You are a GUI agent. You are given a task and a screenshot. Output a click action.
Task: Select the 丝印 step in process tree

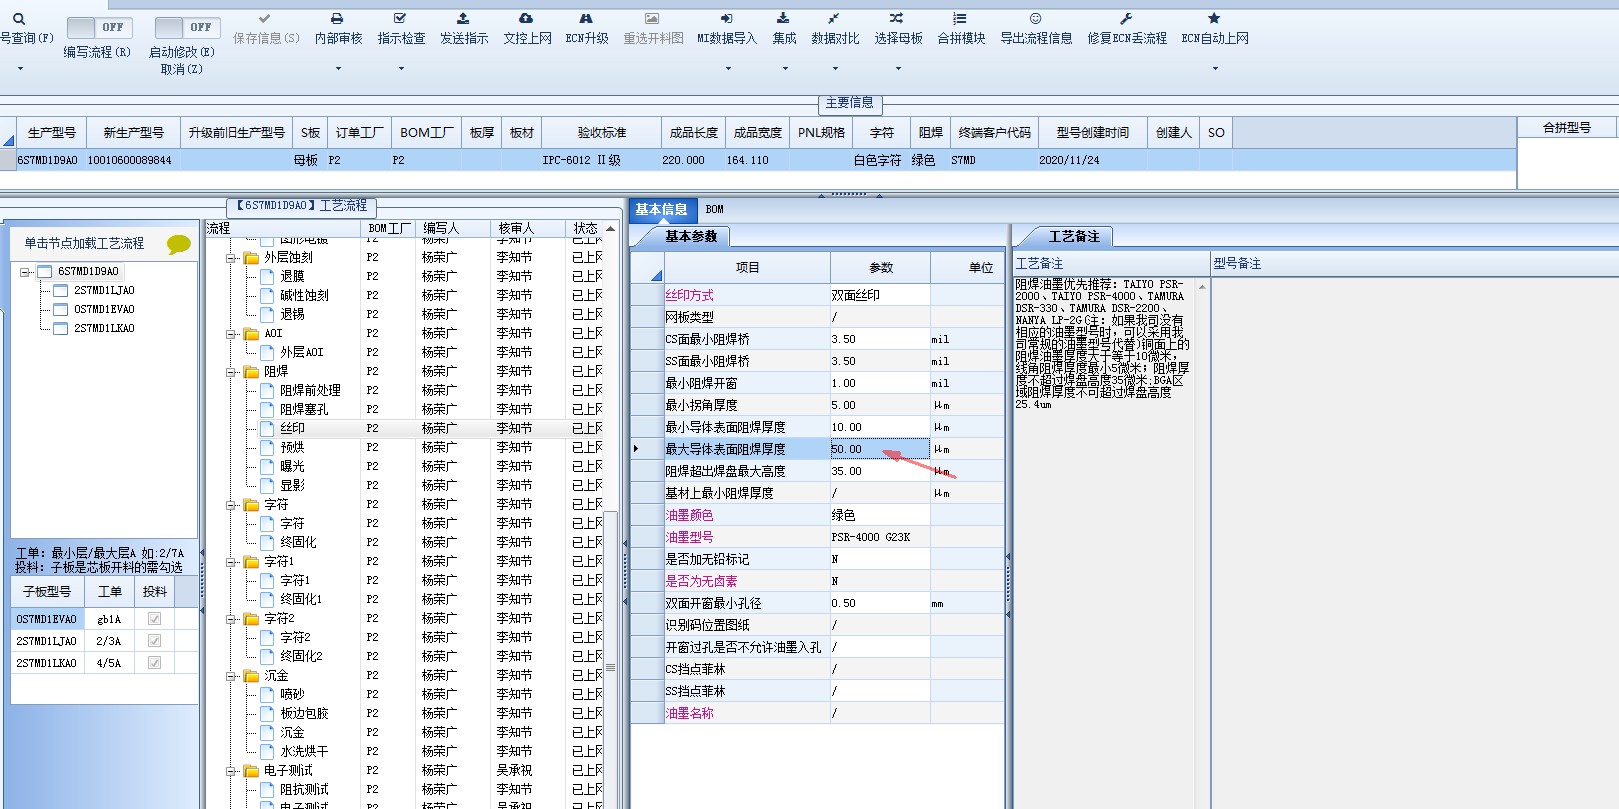(x=292, y=429)
